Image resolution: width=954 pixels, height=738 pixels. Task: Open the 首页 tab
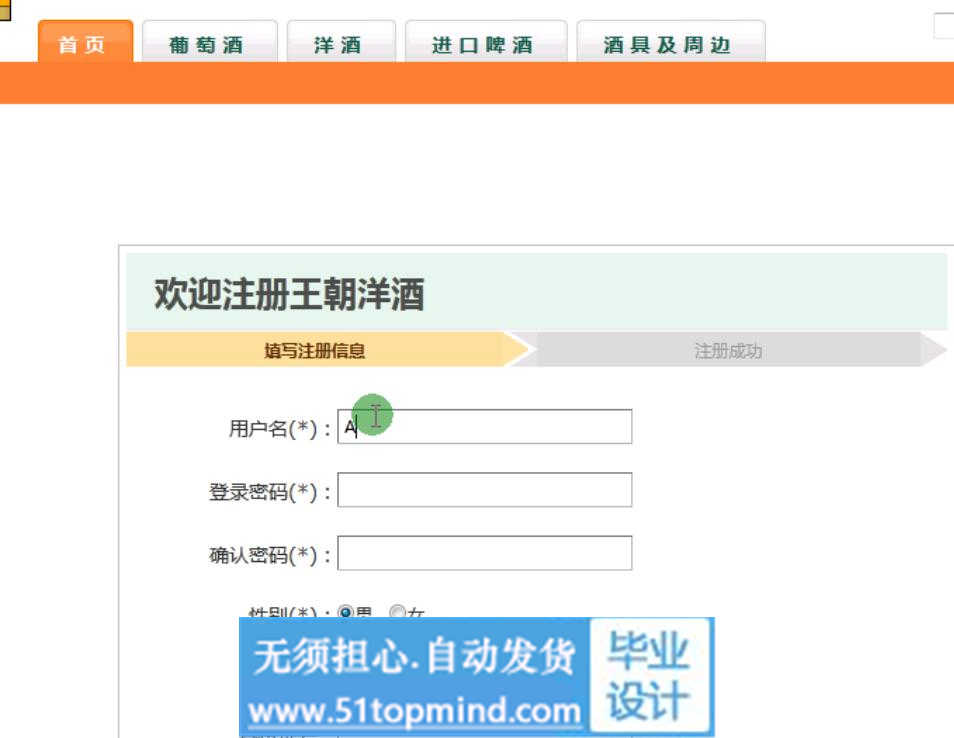coord(85,41)
